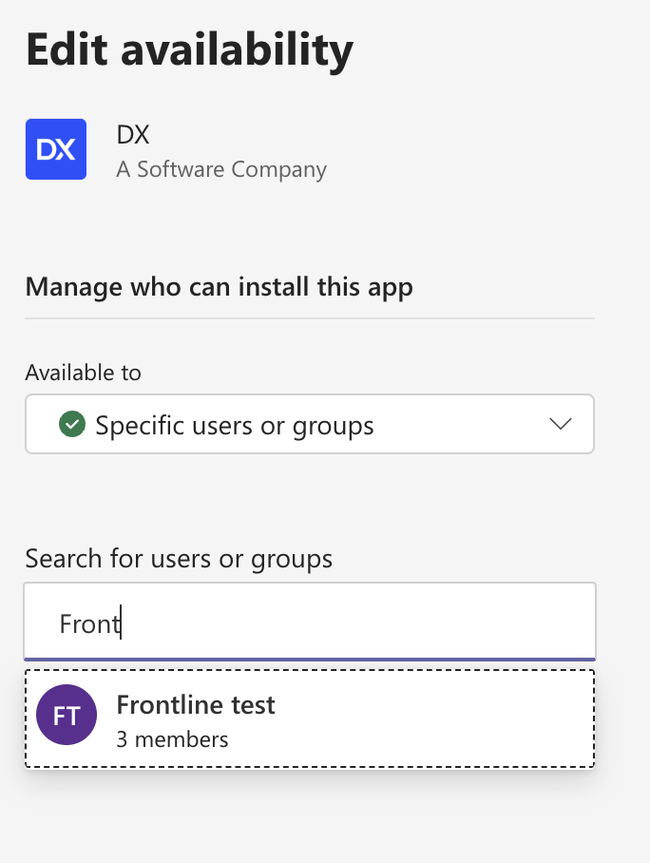Click the purple FT group avatar
This screenshot has height=863, width=650.
coord(66,717)
